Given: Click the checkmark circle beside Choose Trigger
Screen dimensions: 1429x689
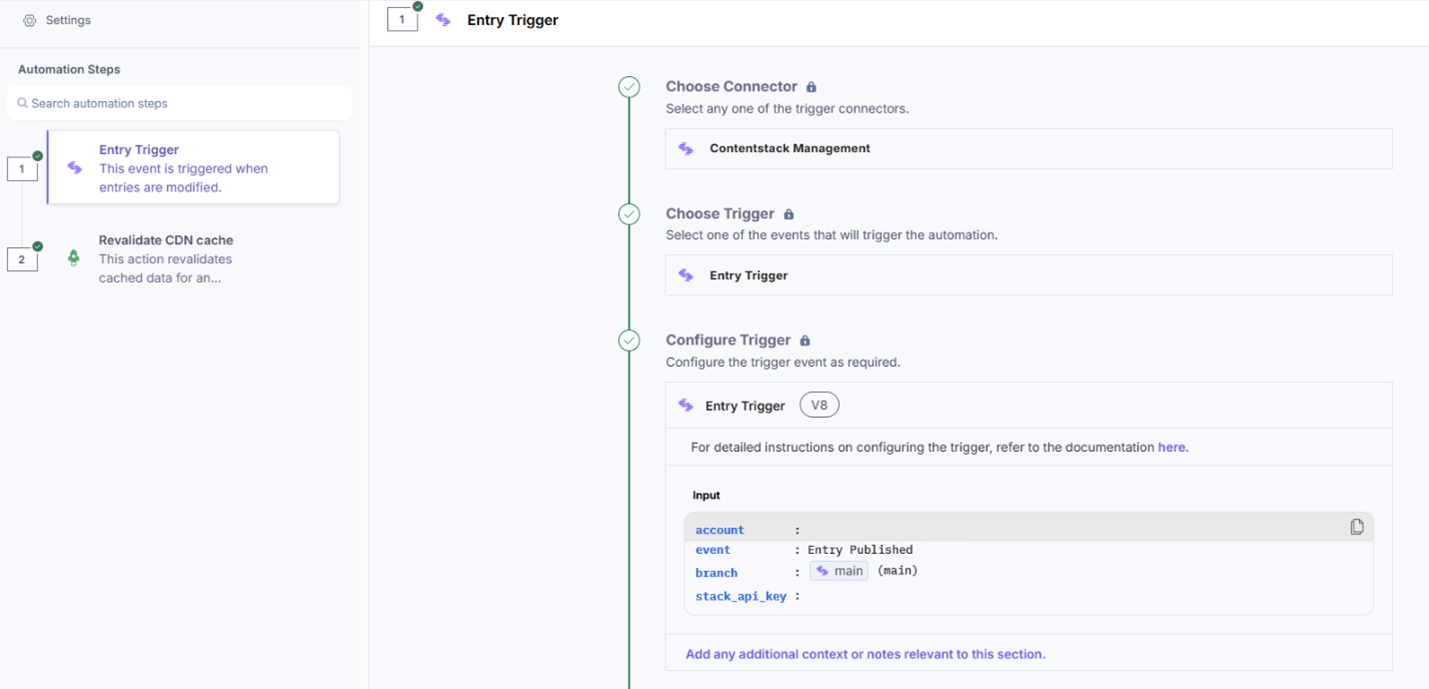Looking at the screenshot, I should pos(629,213).
